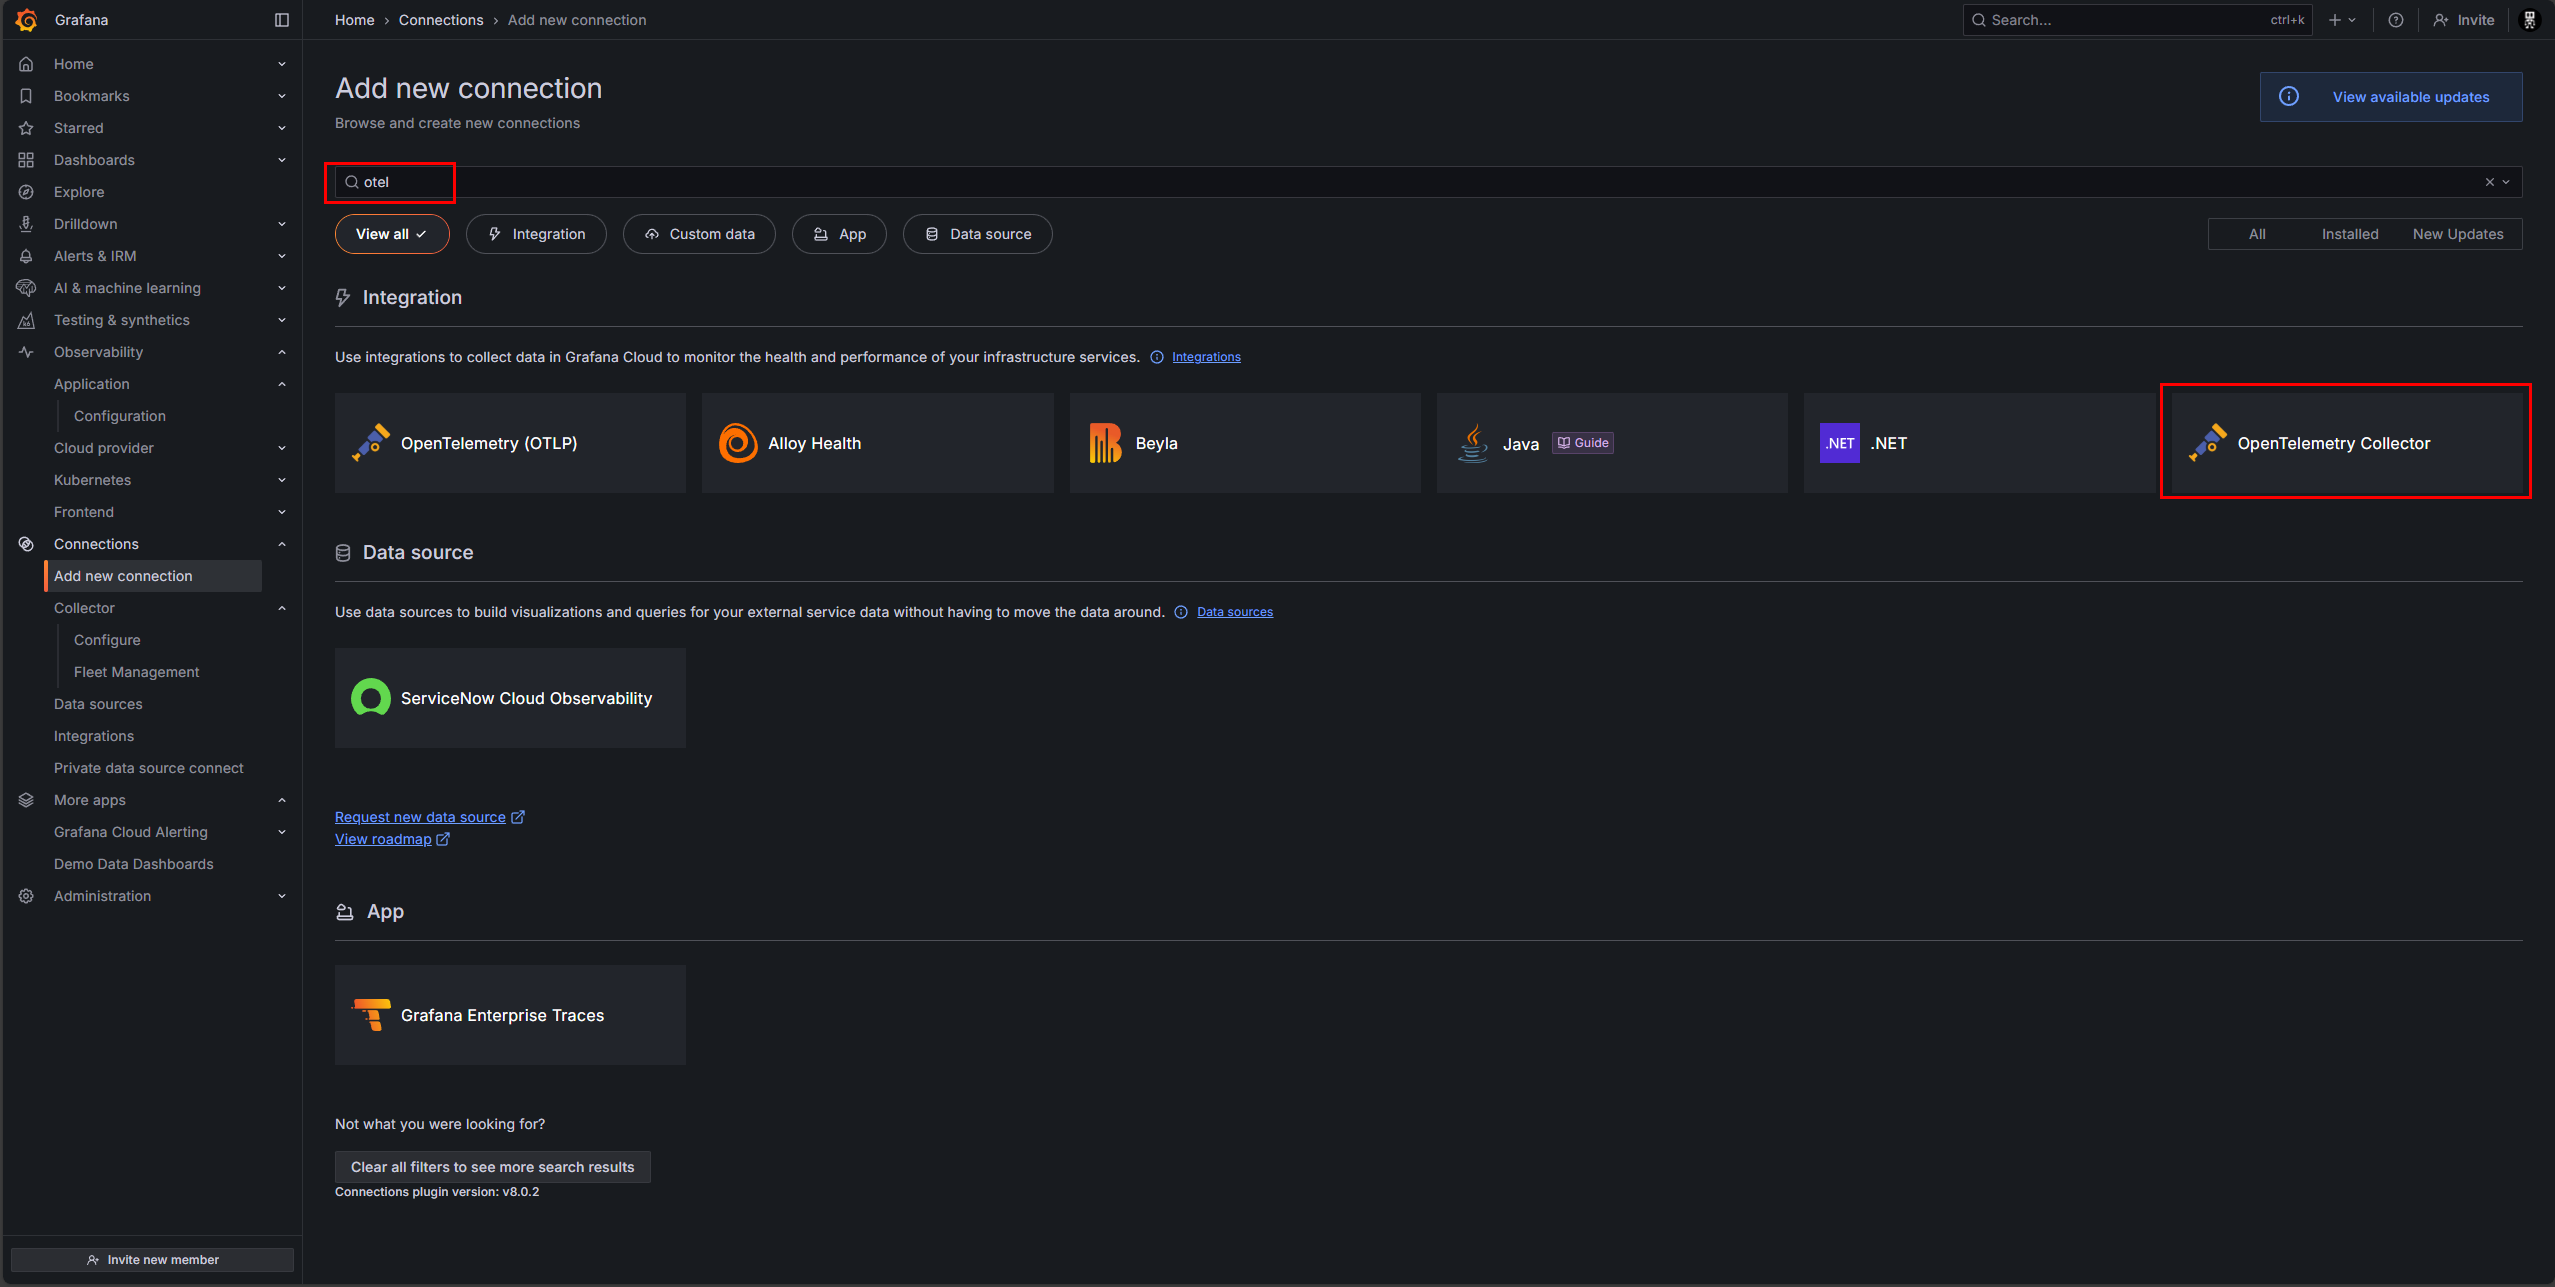Click the Administration gear icon

tap(27, 896)
